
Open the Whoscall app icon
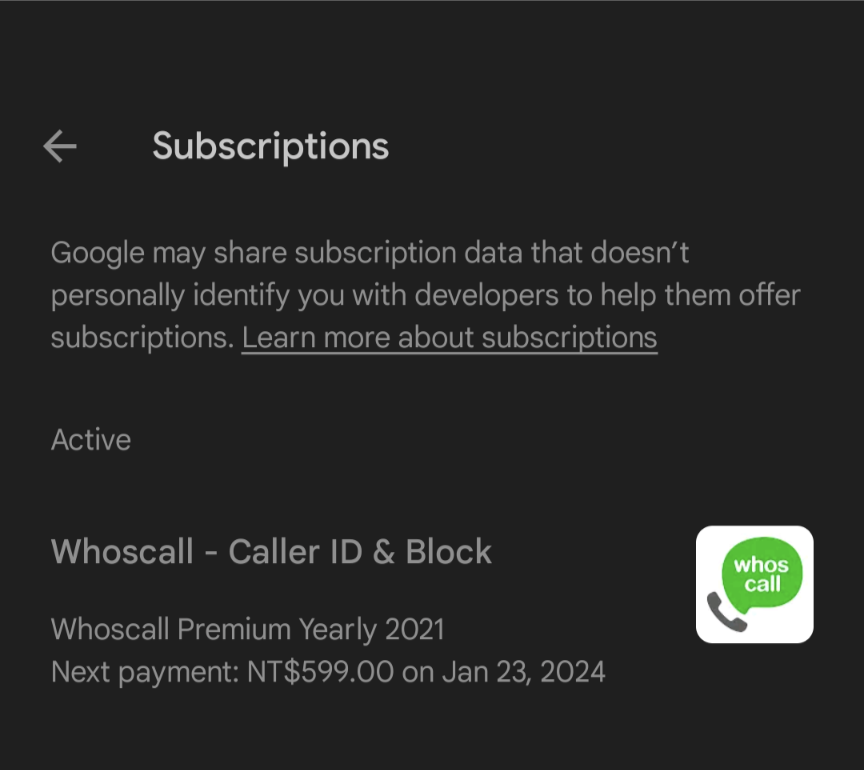pos(754,584)
